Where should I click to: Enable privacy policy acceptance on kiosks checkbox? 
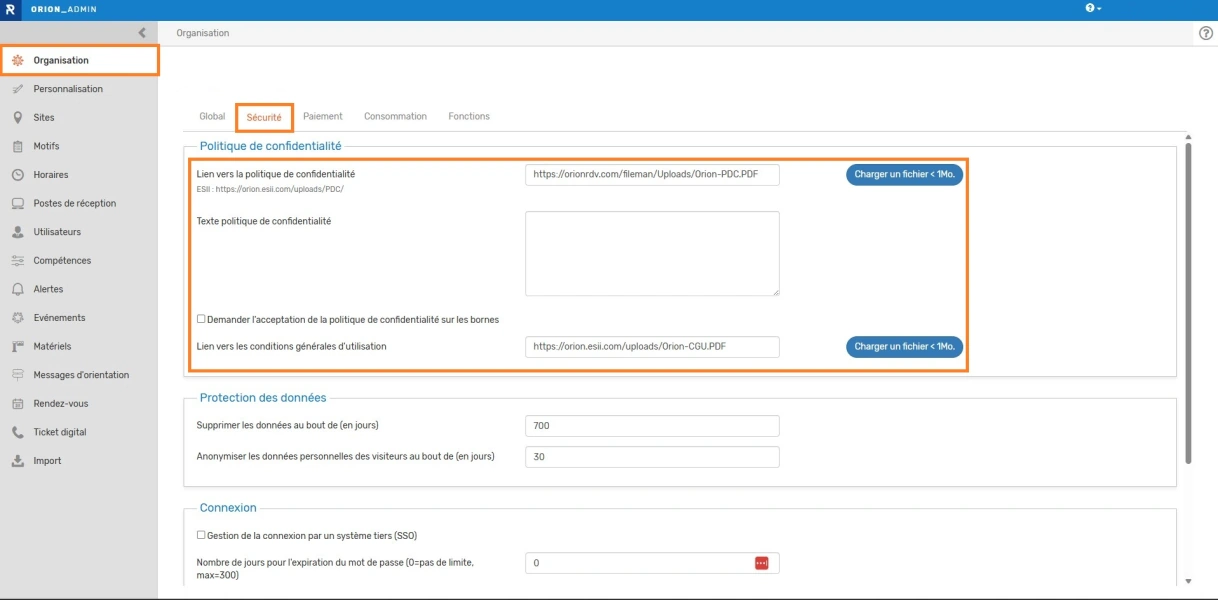[x=201, y=319]
